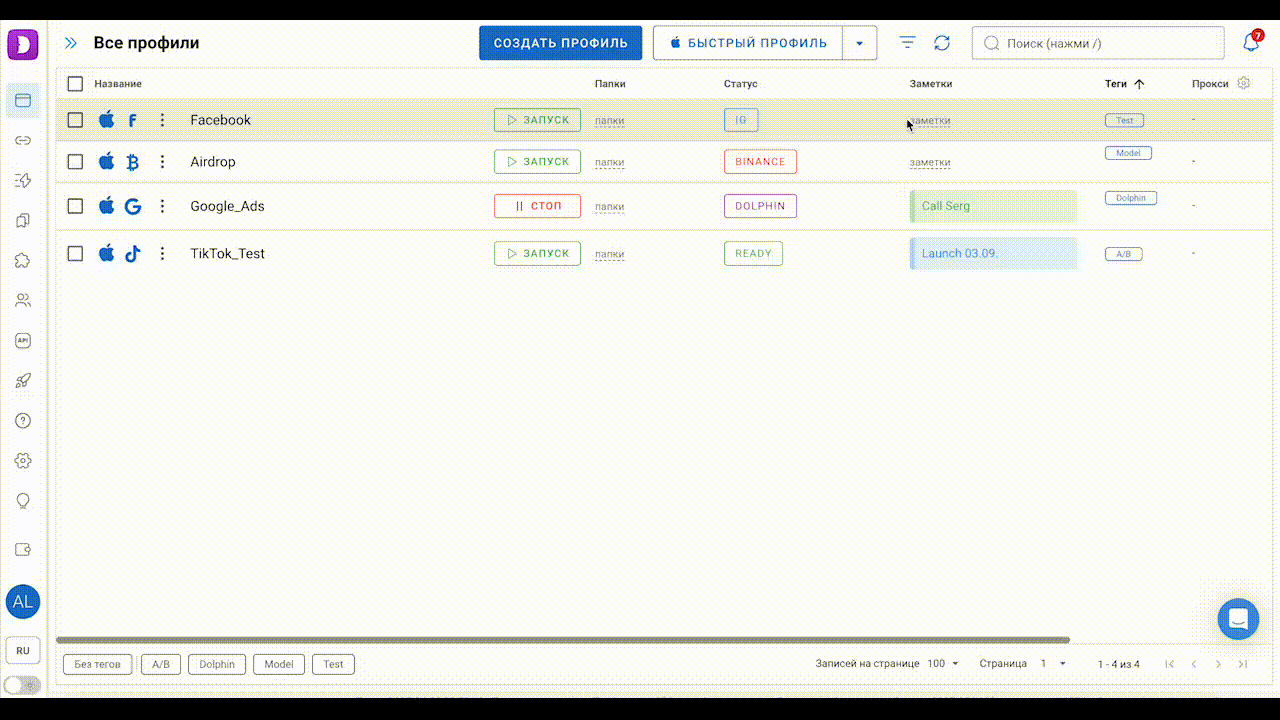Toggle the theme switch at bottom left

(x=22, y=685)
